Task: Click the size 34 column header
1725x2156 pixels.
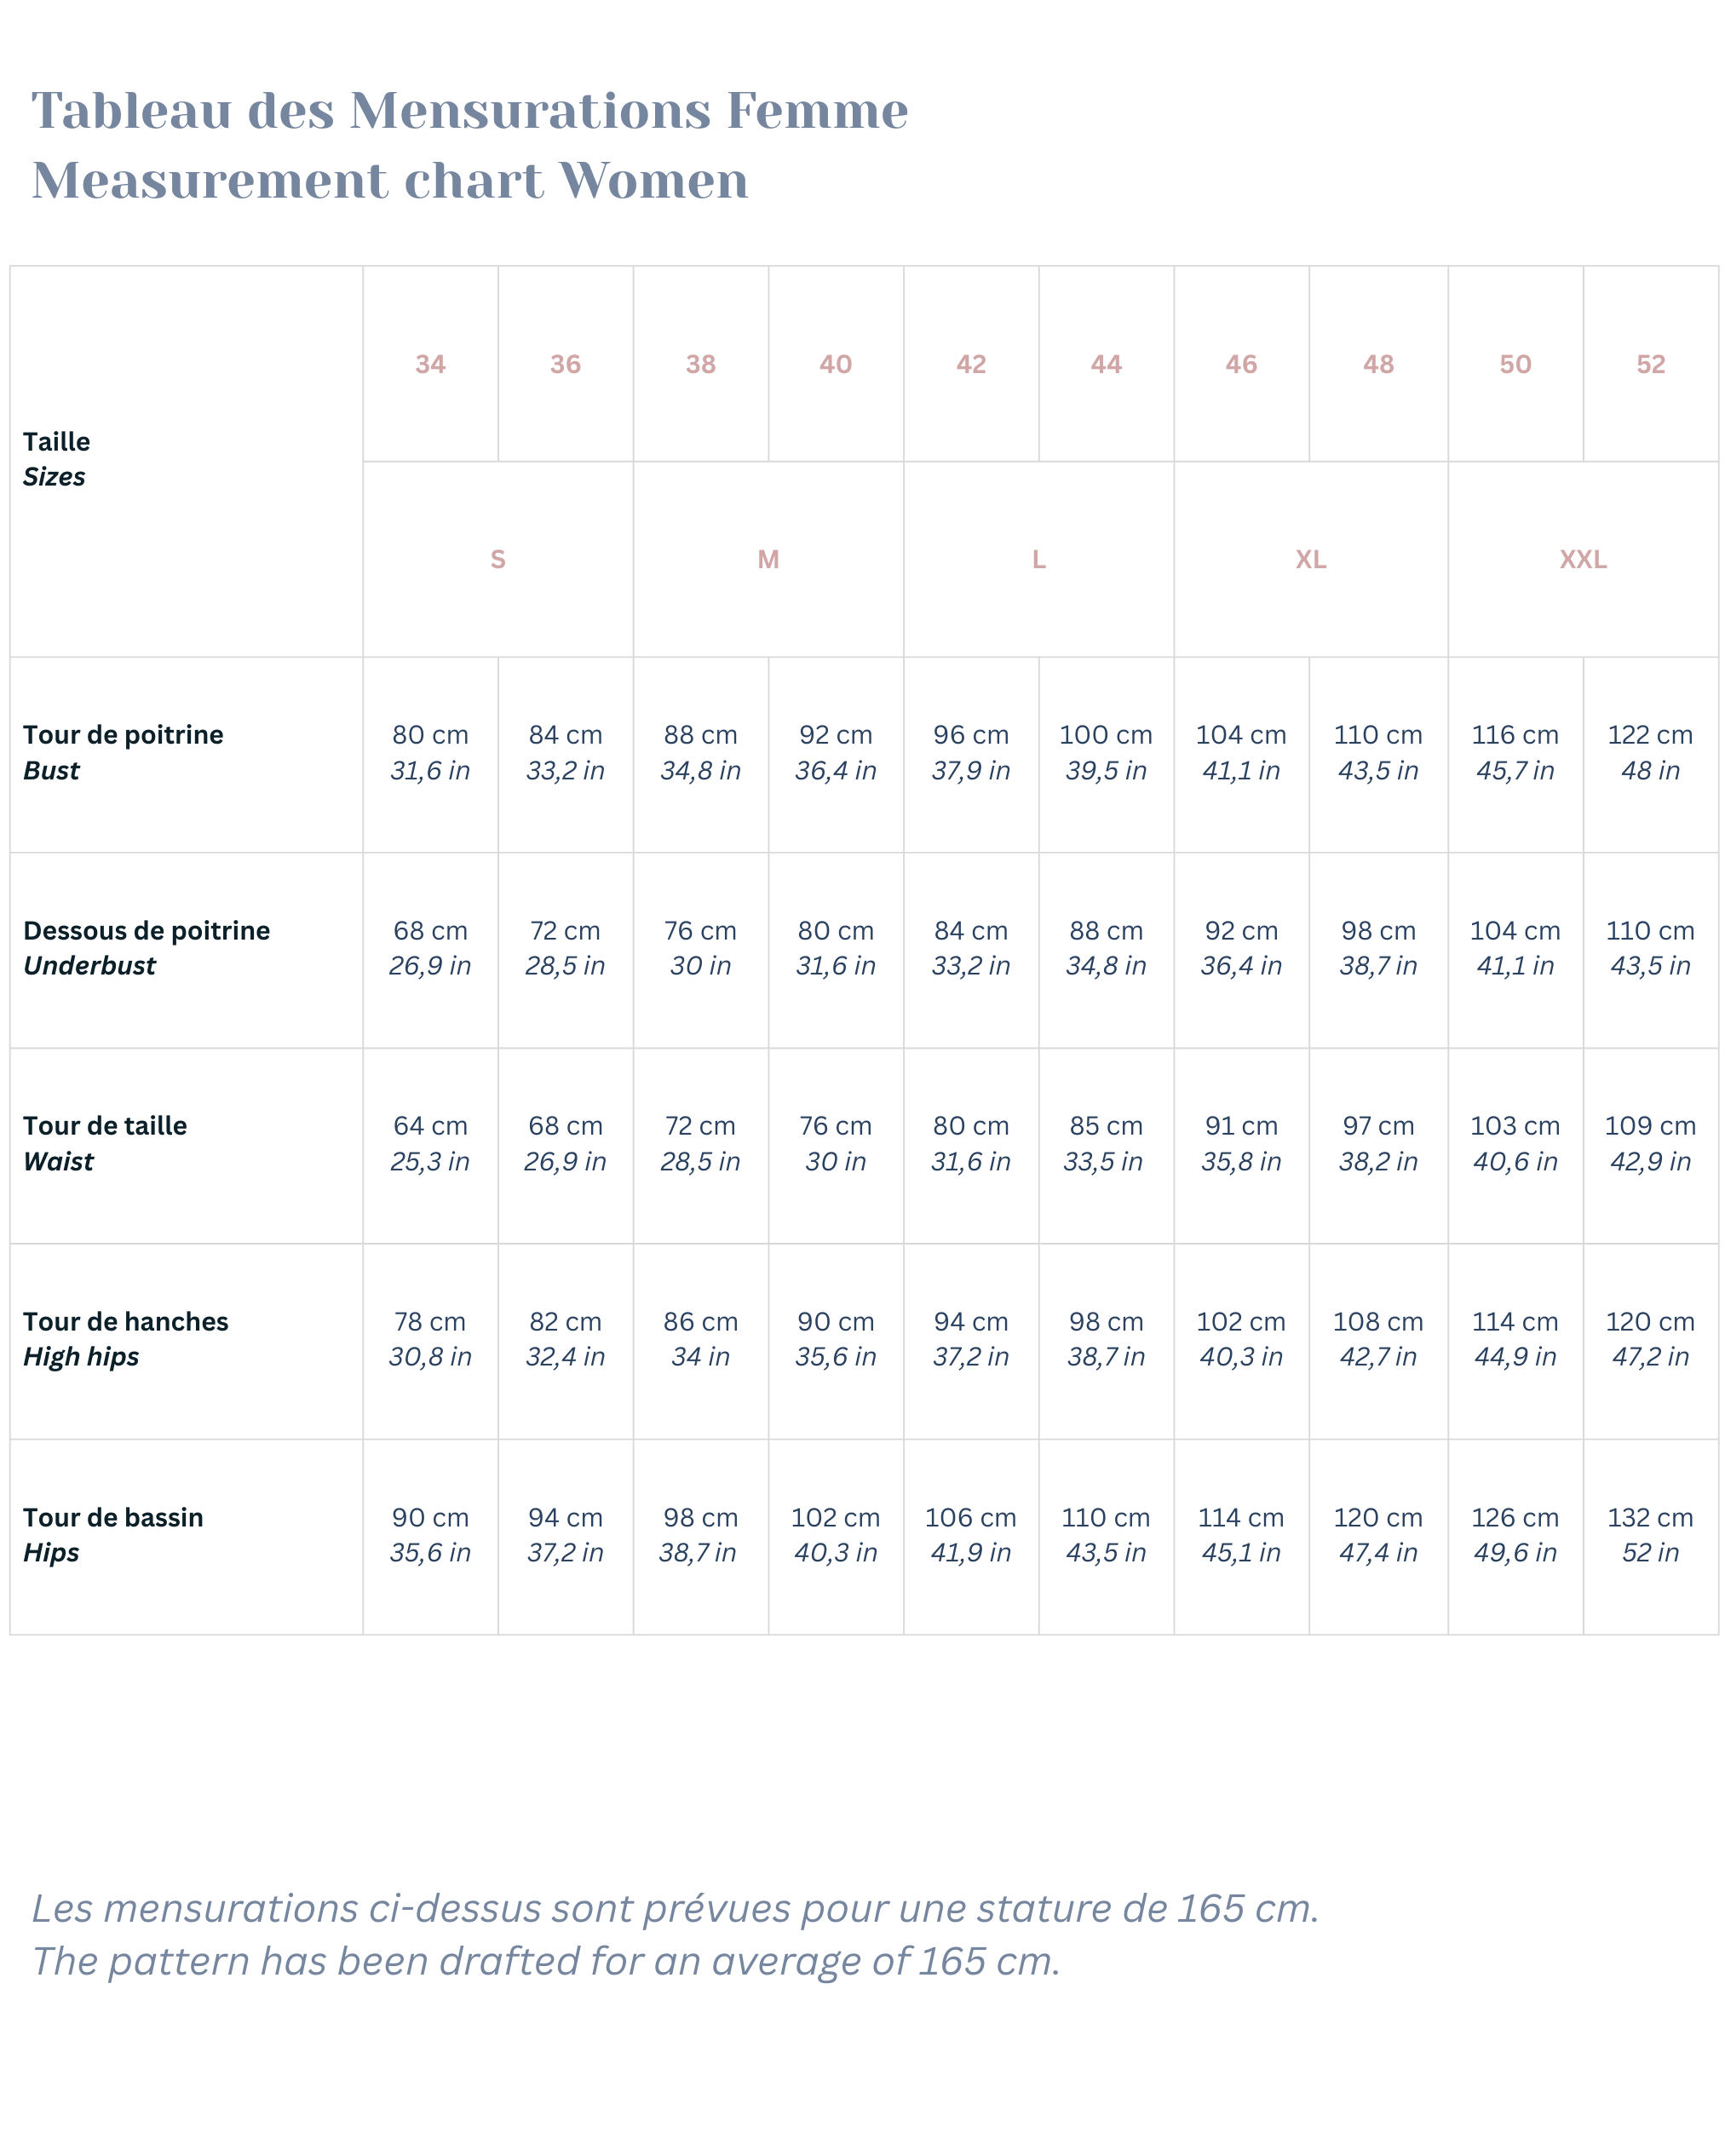Action: (x=430, y=364)
